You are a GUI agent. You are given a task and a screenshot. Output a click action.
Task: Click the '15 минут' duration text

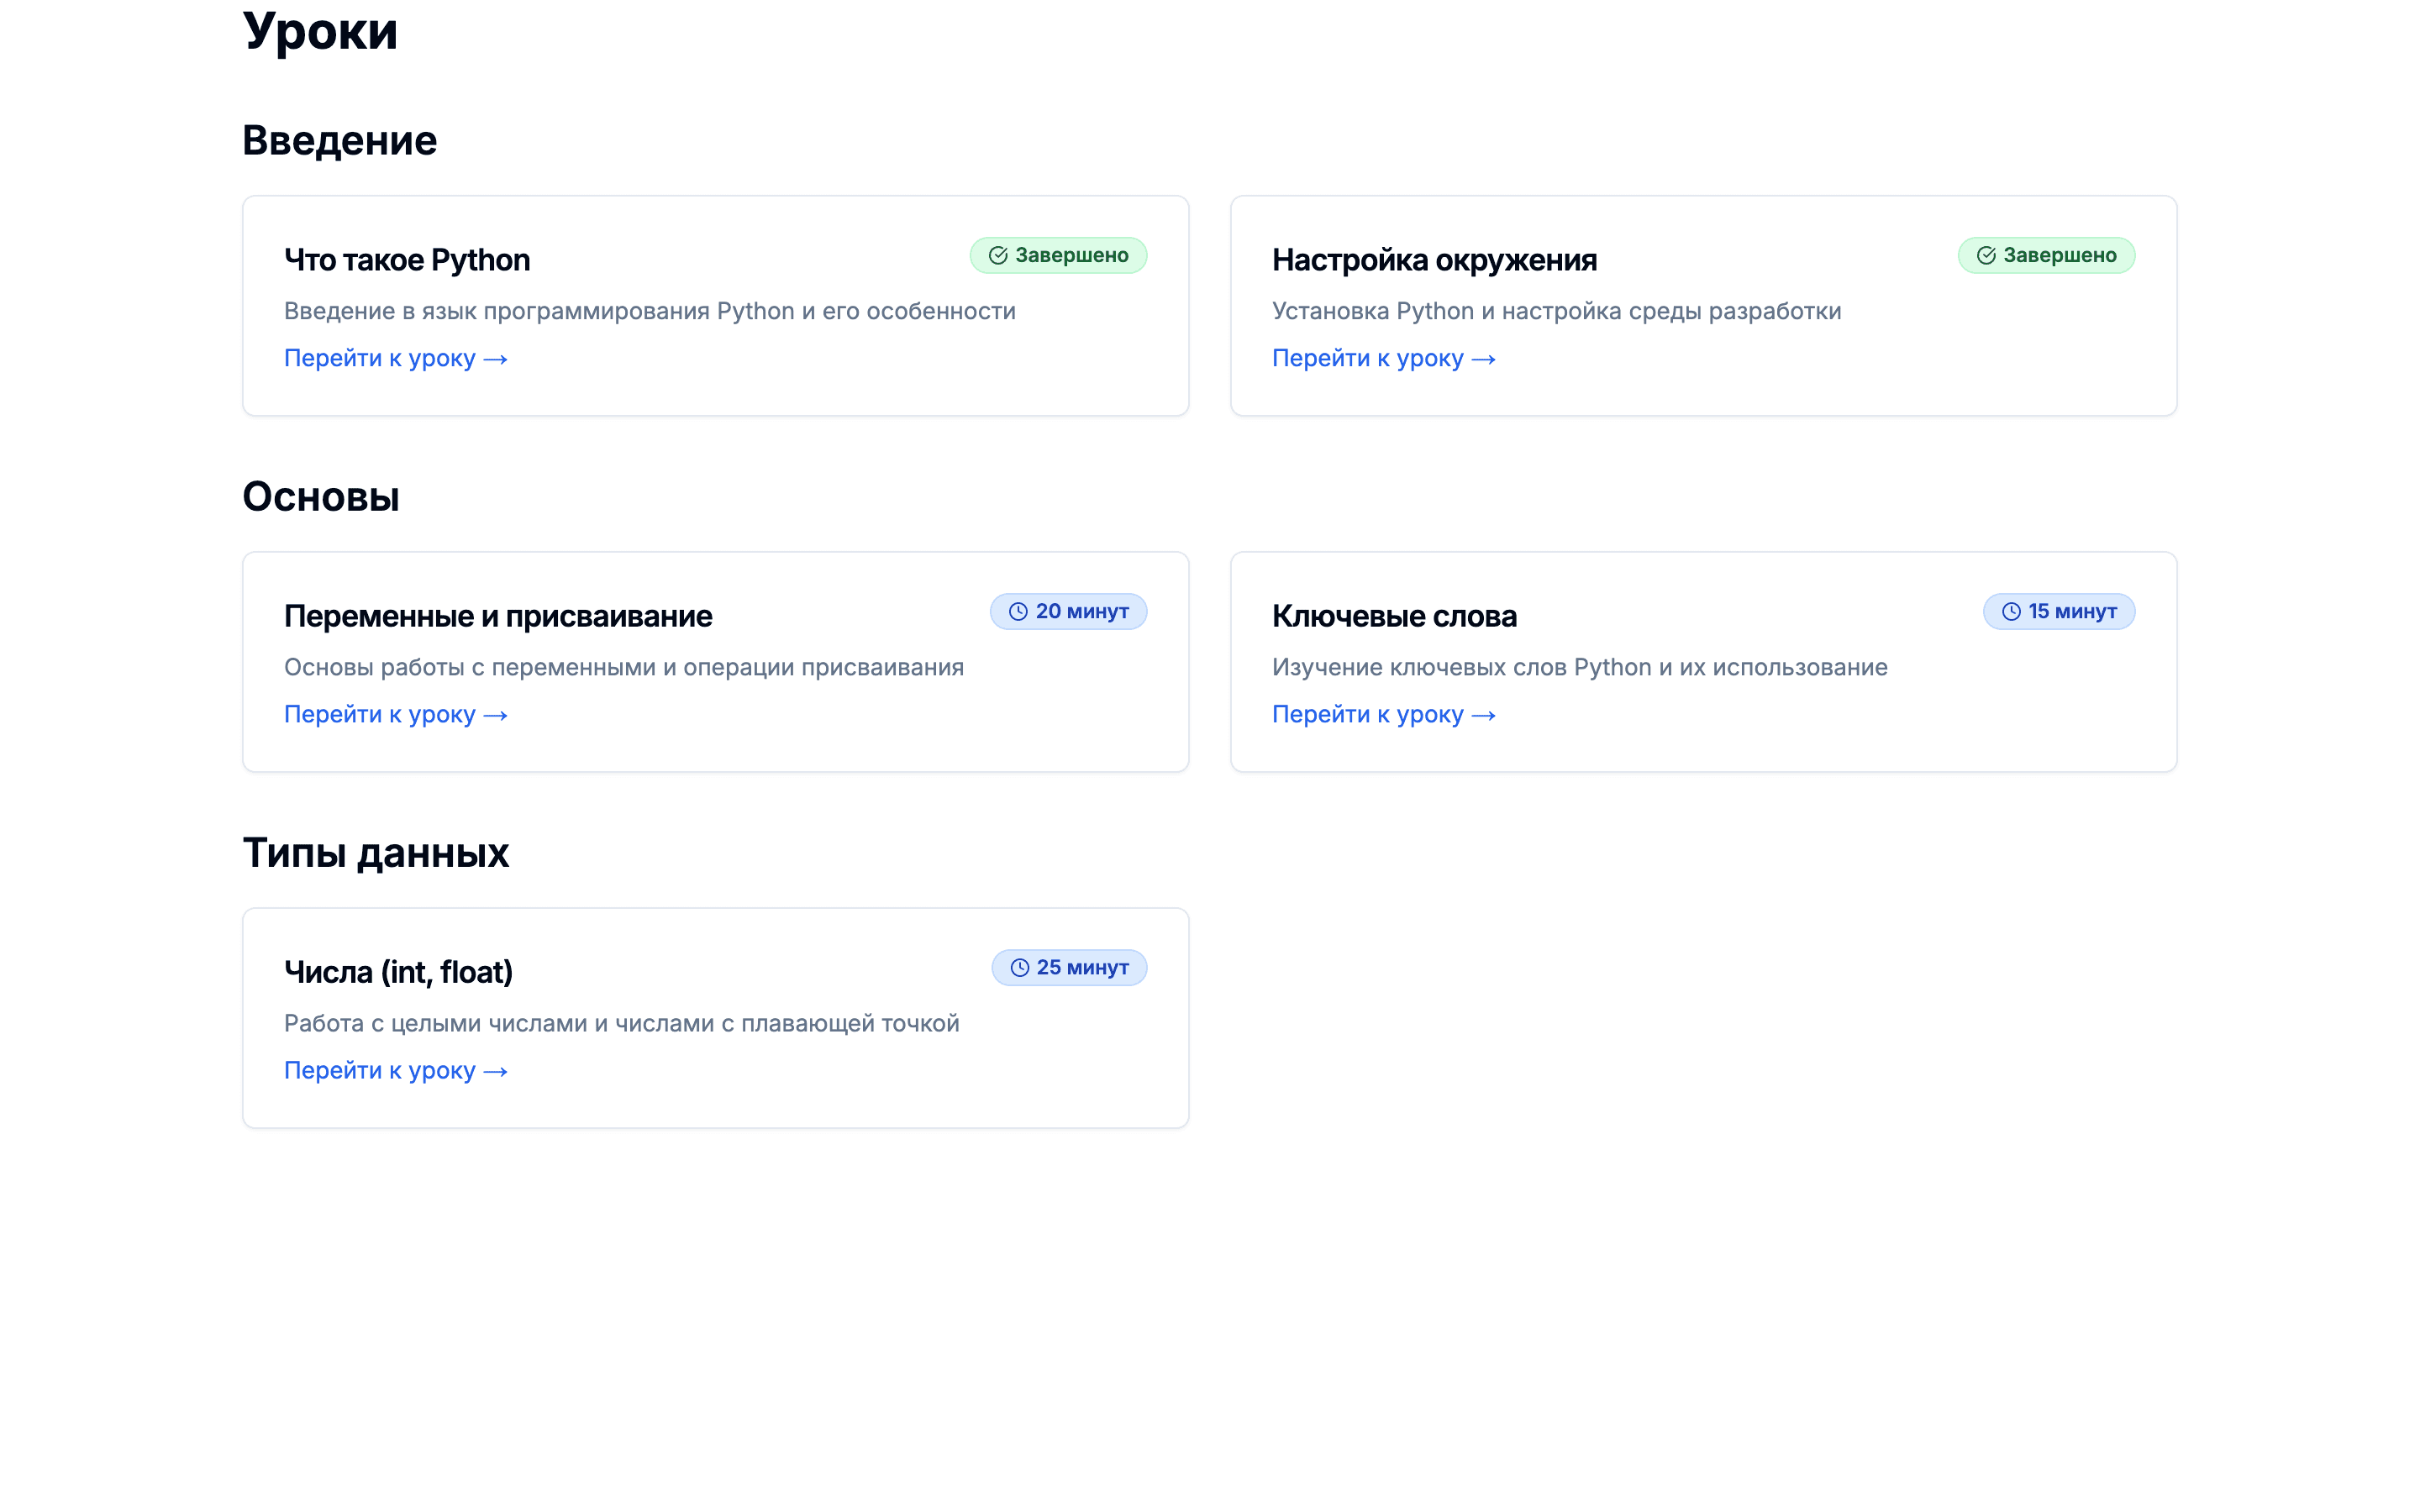(x=2072, y=611)
